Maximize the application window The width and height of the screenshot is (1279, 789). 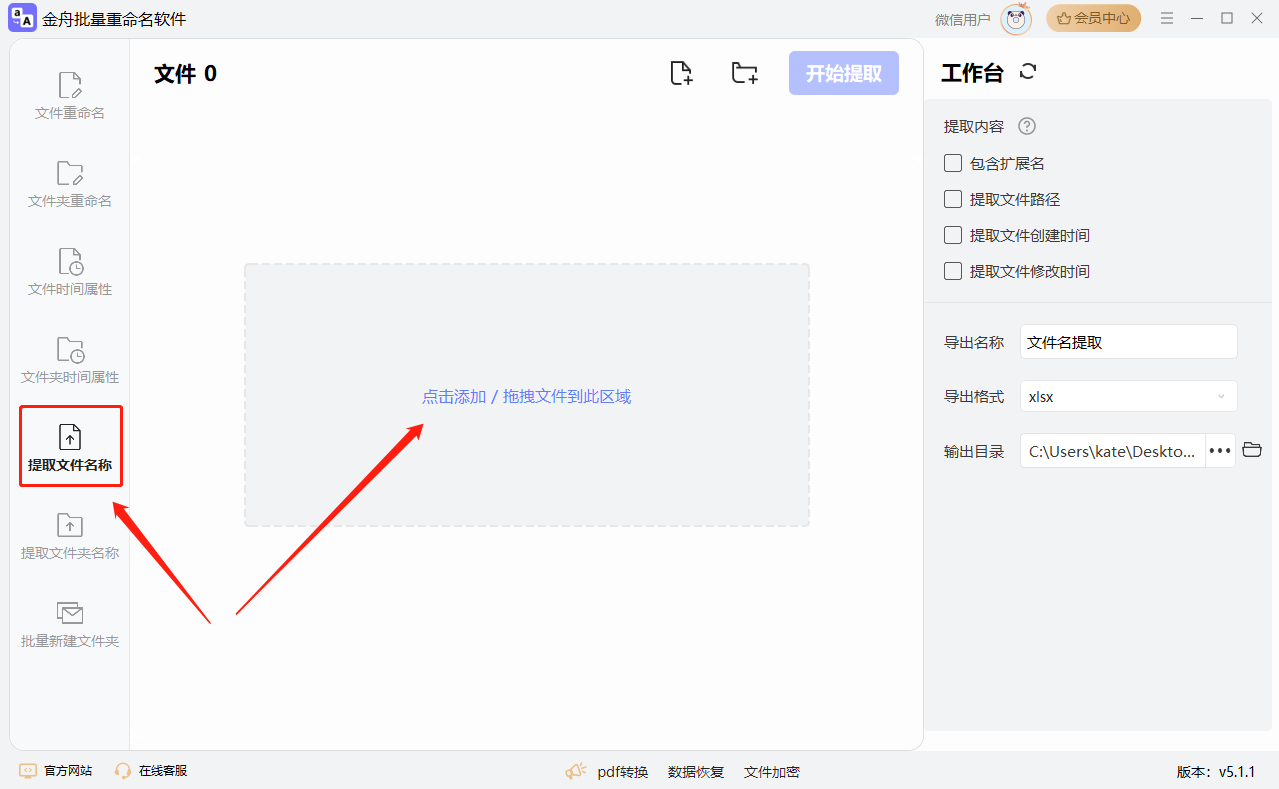[x=1227, y=18]
